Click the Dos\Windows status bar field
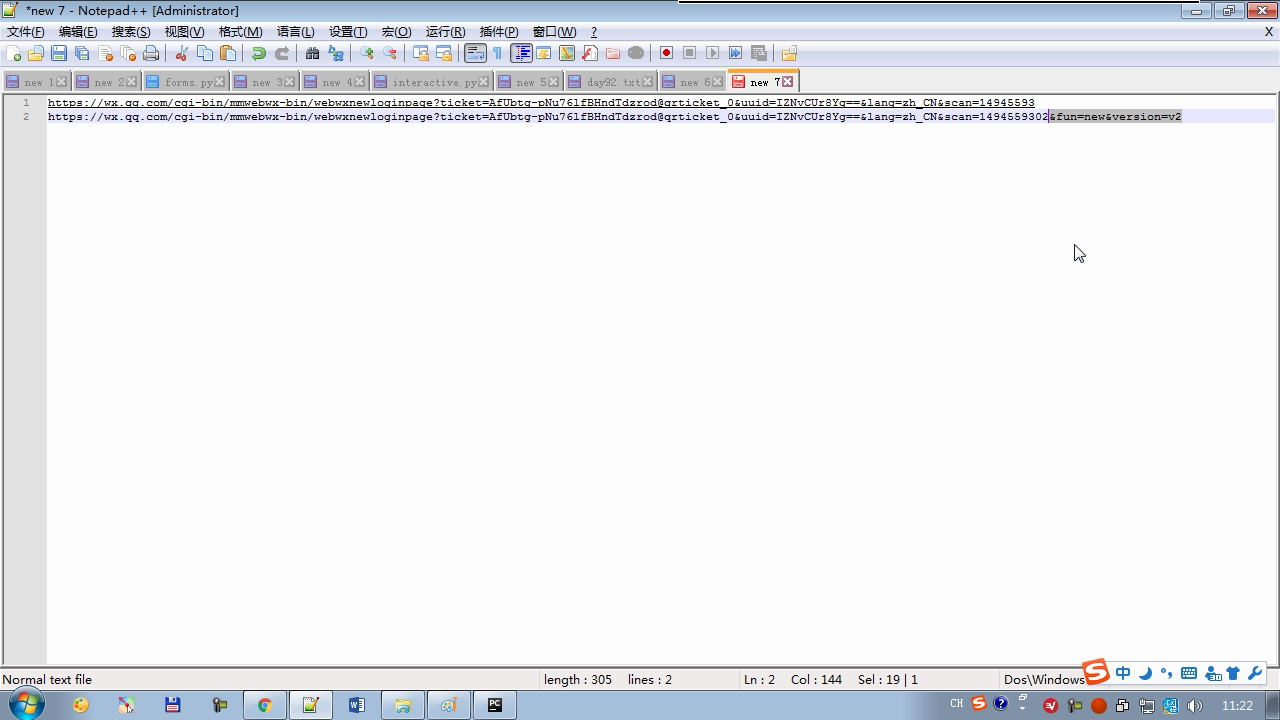 pyautogui.click(x=1044, y=680)
